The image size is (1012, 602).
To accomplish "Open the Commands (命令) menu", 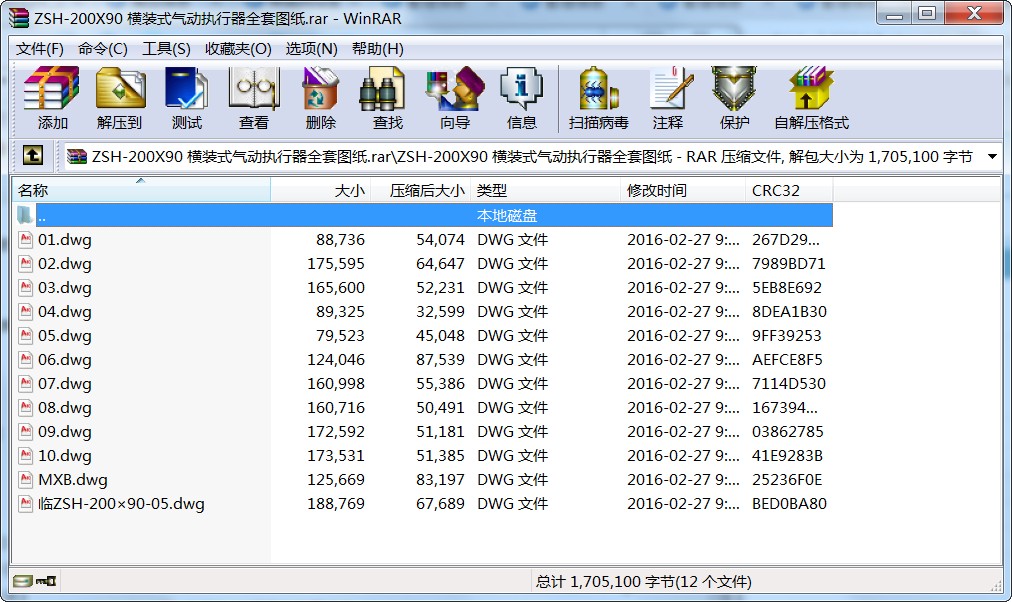I will 103,49.
